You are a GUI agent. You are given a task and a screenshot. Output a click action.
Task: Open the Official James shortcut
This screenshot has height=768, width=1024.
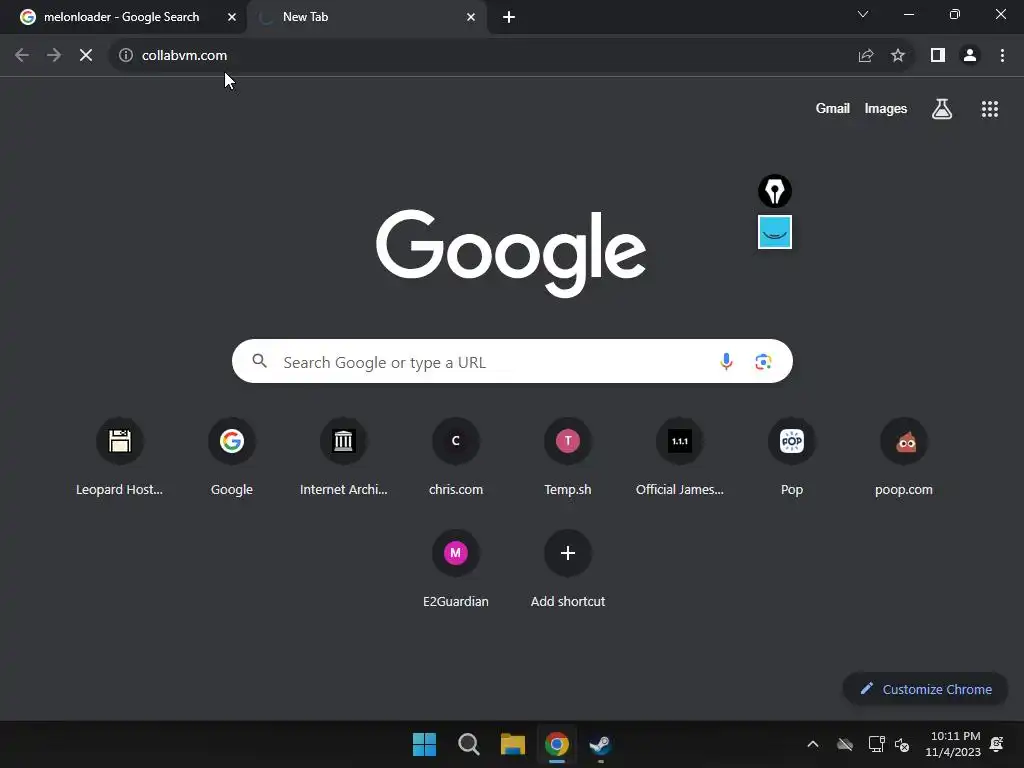(x=680, y=458)
